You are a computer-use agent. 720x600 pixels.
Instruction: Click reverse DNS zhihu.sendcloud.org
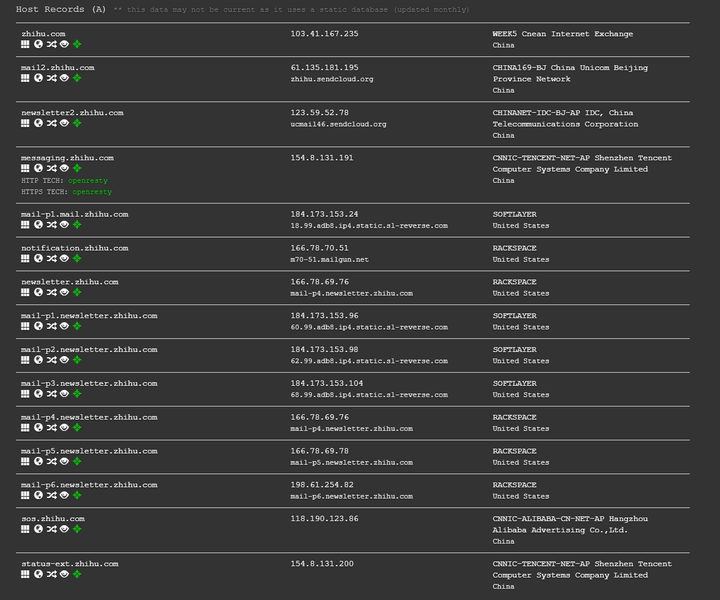332,79
